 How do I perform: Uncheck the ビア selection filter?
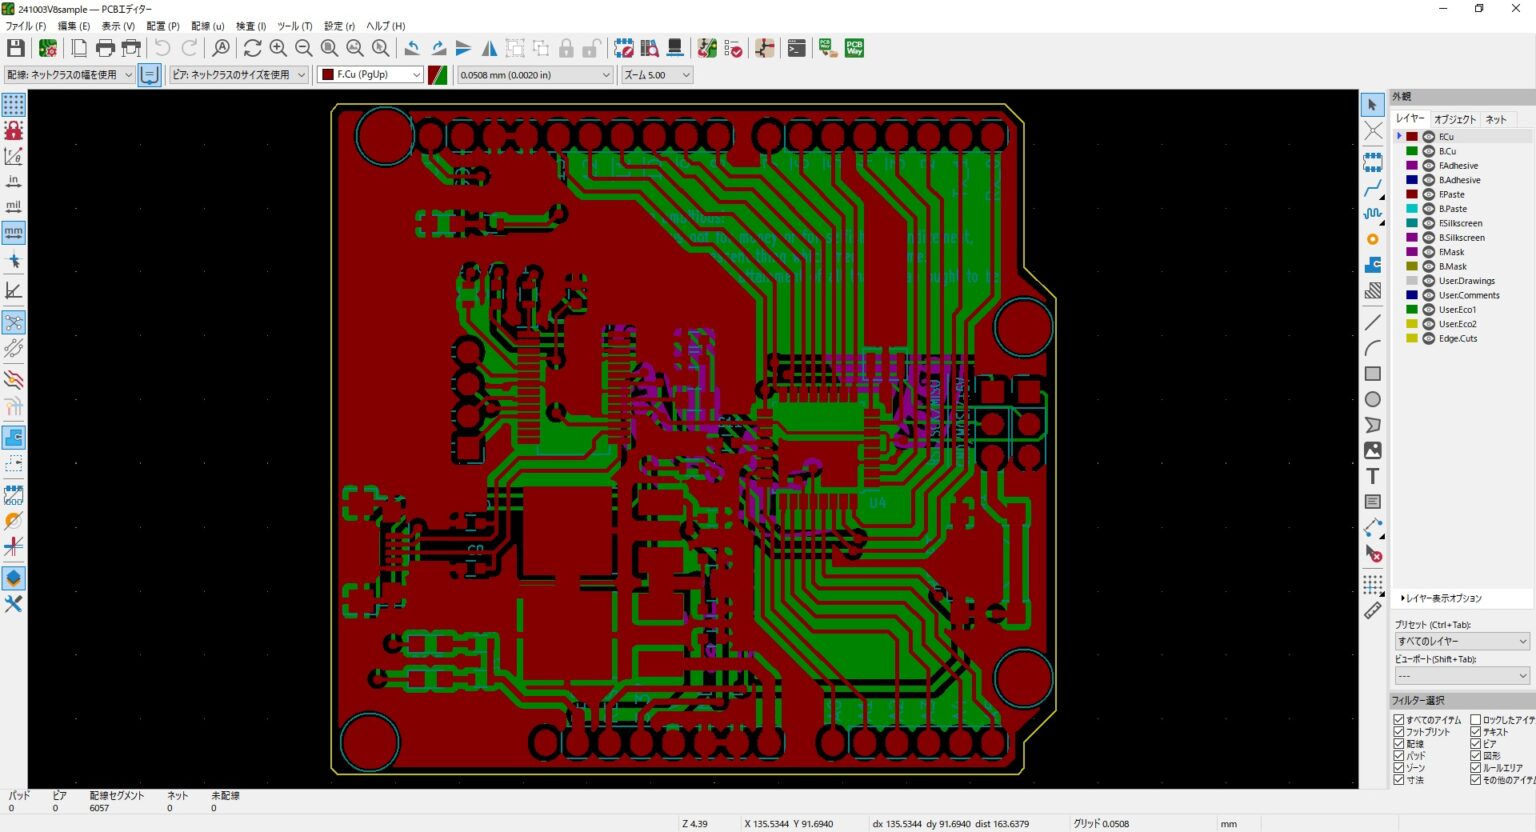(1474, 743)
